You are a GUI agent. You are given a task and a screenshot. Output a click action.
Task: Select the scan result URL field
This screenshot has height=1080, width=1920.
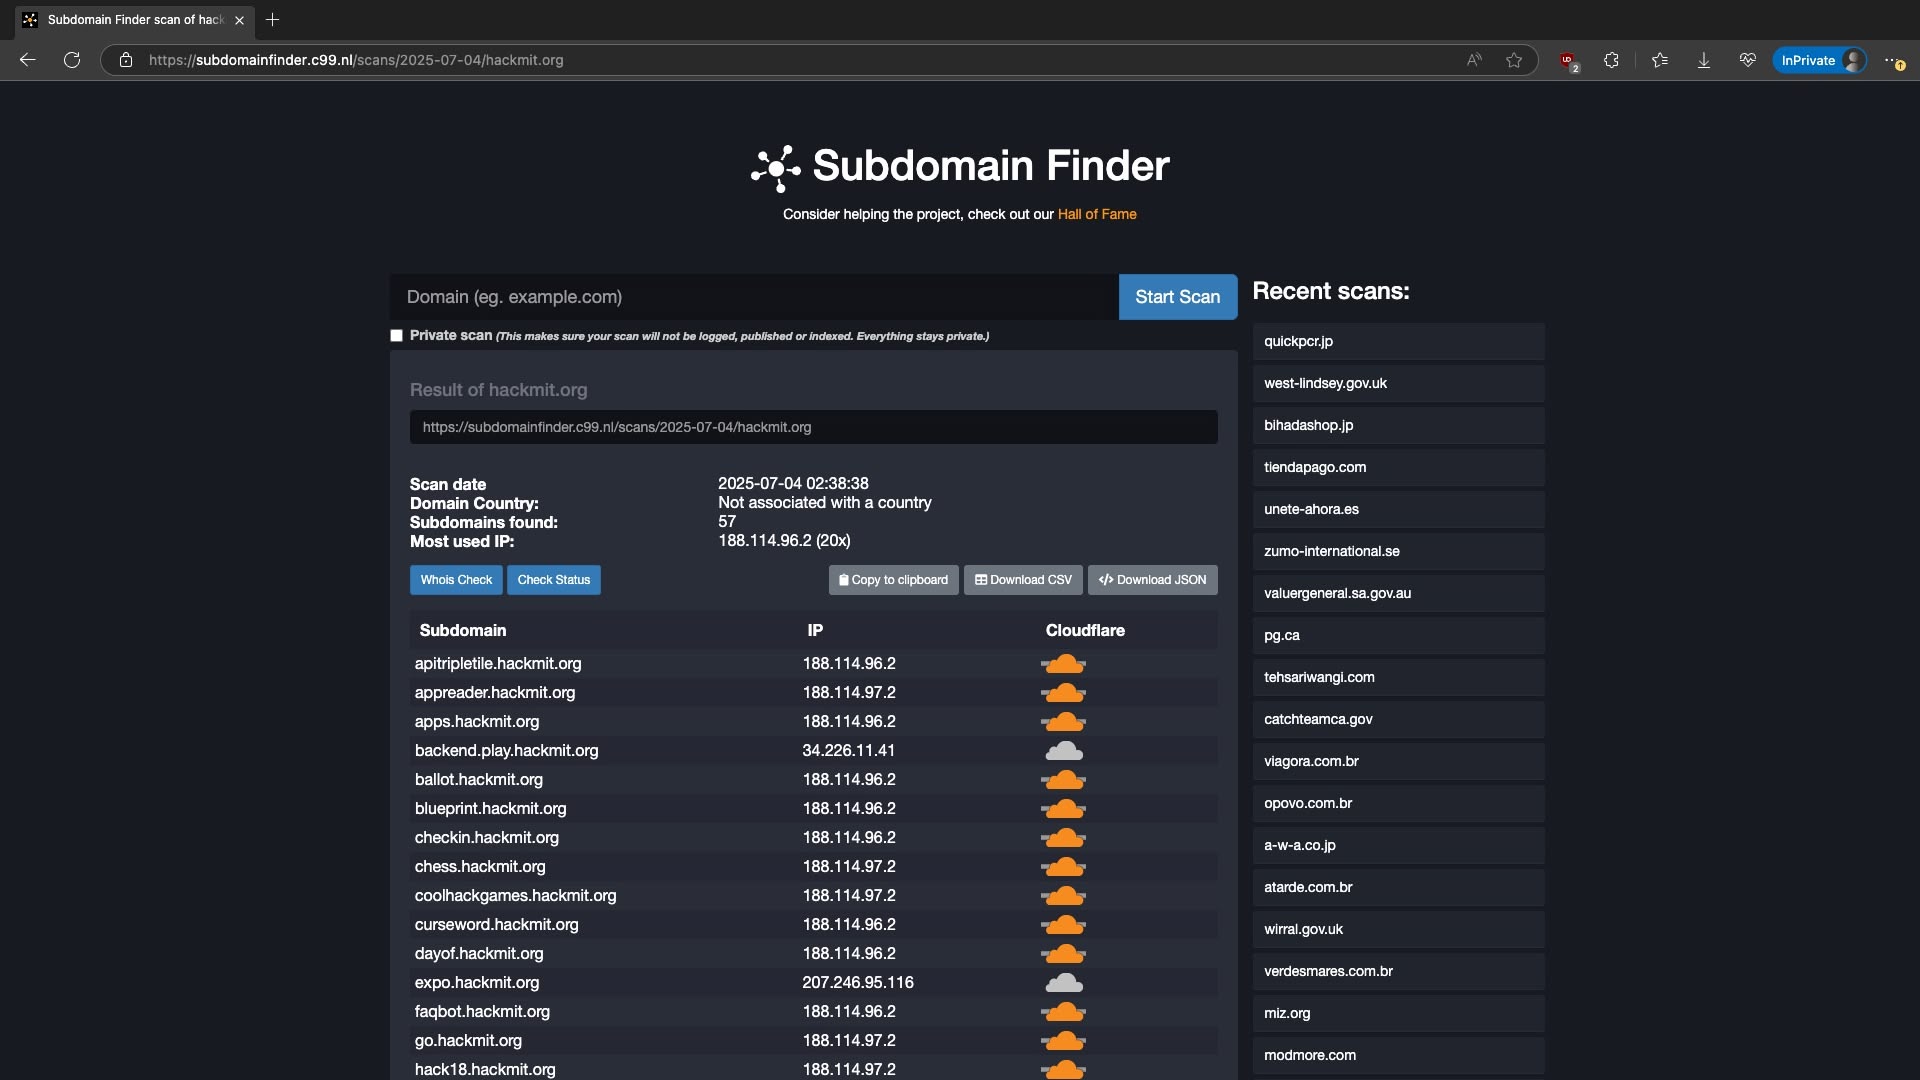point(814,427)
